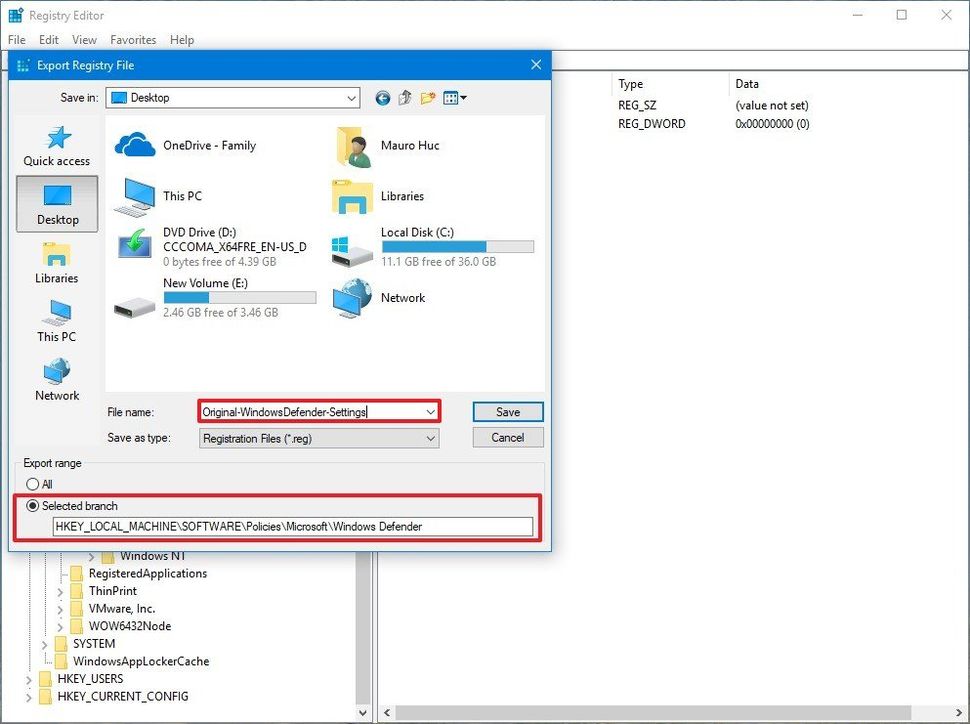Screen dimensions: 970x724
Task: Click the back navigation arrow
Action: point(382,98)
